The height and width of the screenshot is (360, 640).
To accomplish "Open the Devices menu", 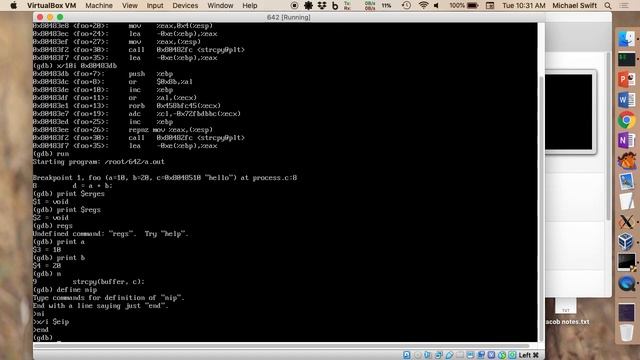I will tap(185, 6).
